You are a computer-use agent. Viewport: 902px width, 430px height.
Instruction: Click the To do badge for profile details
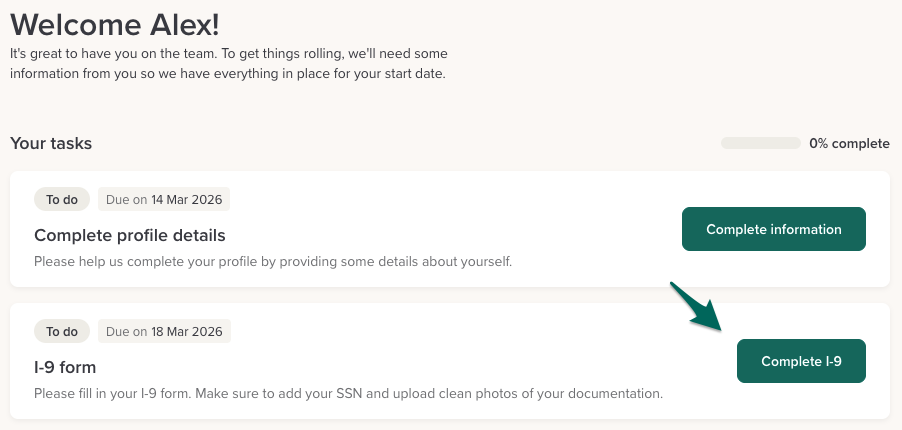point(62,199)
